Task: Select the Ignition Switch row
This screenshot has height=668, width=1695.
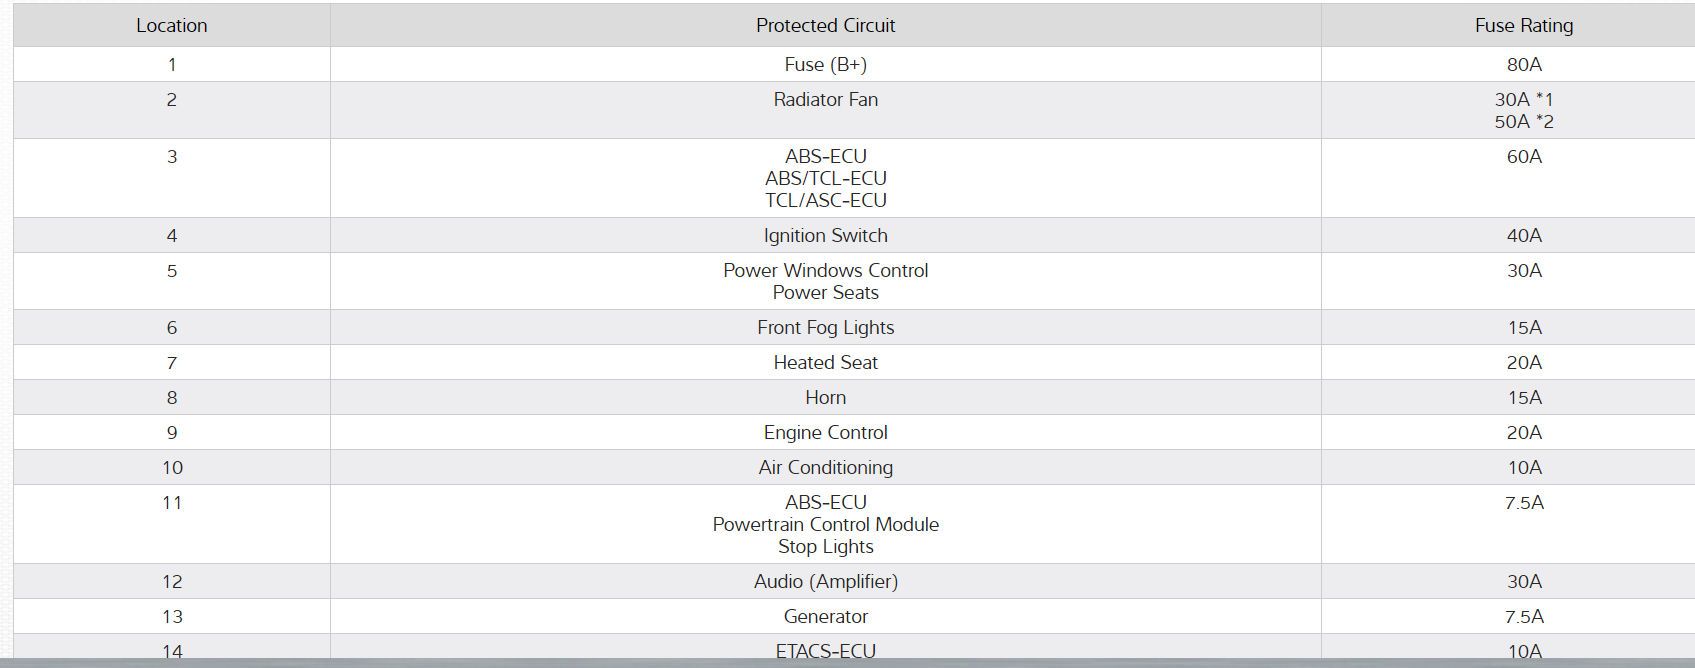Action: click(x=825, y=236)
